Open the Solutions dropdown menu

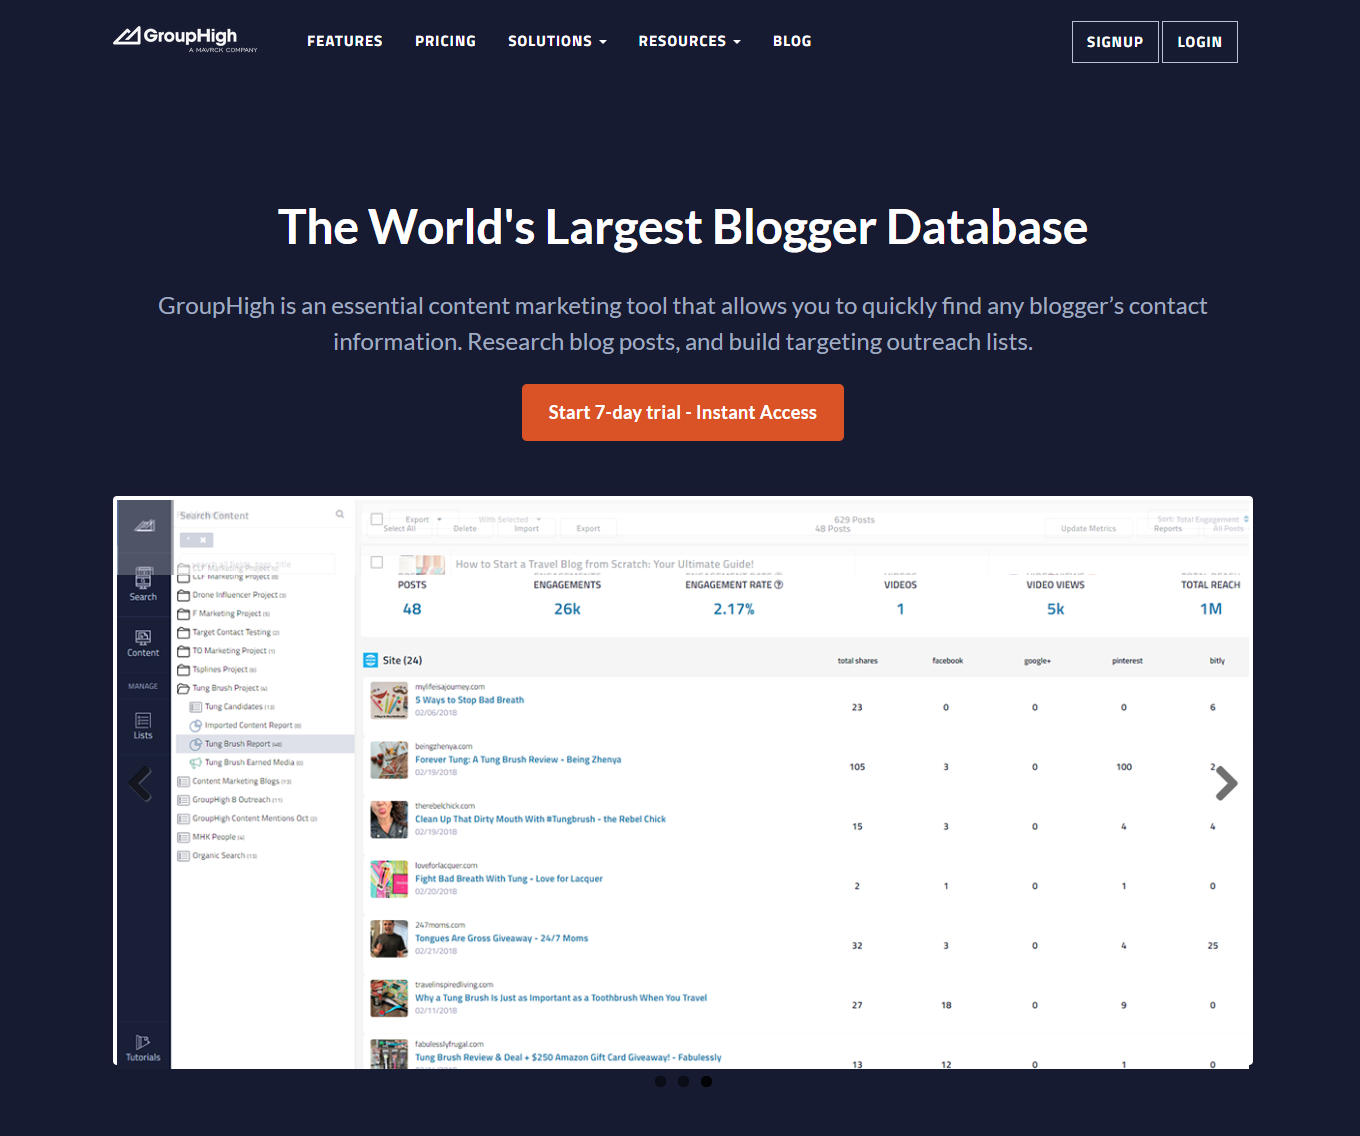point(557,41)
